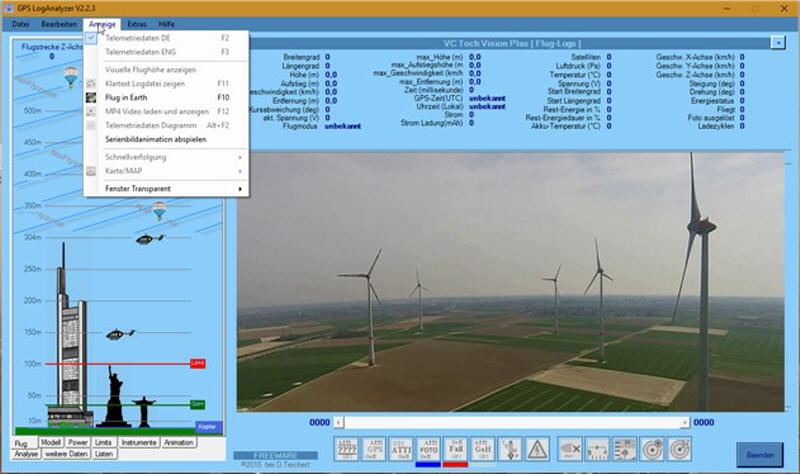This screenshot has width=800, height=474.
Task: Click the timeline slider right arrow
Action: click(685, 422)
